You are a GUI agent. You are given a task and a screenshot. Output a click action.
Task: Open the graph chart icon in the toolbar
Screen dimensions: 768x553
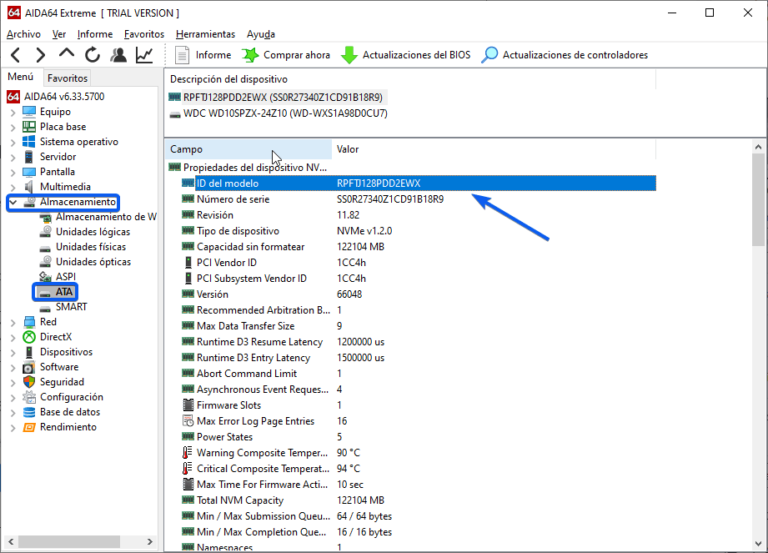(144, 55)
